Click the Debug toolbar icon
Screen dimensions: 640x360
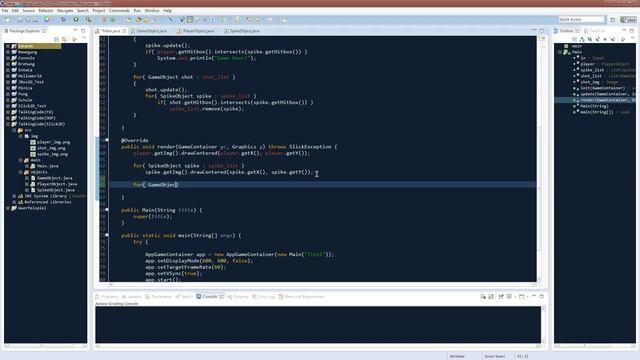63,20
